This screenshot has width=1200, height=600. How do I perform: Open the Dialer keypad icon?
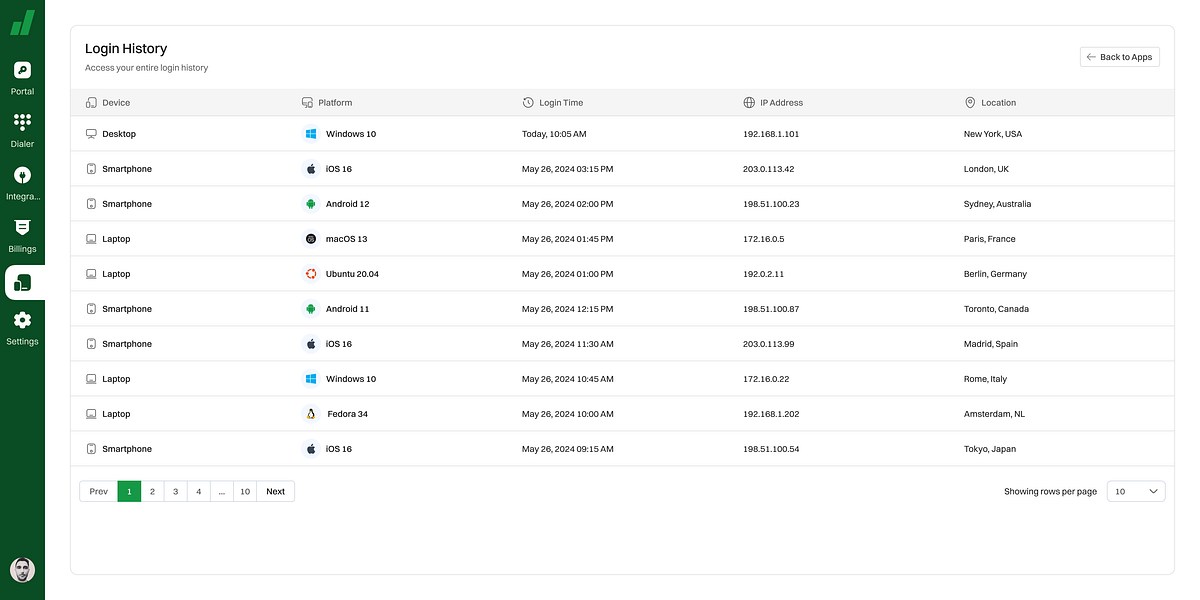pos(22,122)
